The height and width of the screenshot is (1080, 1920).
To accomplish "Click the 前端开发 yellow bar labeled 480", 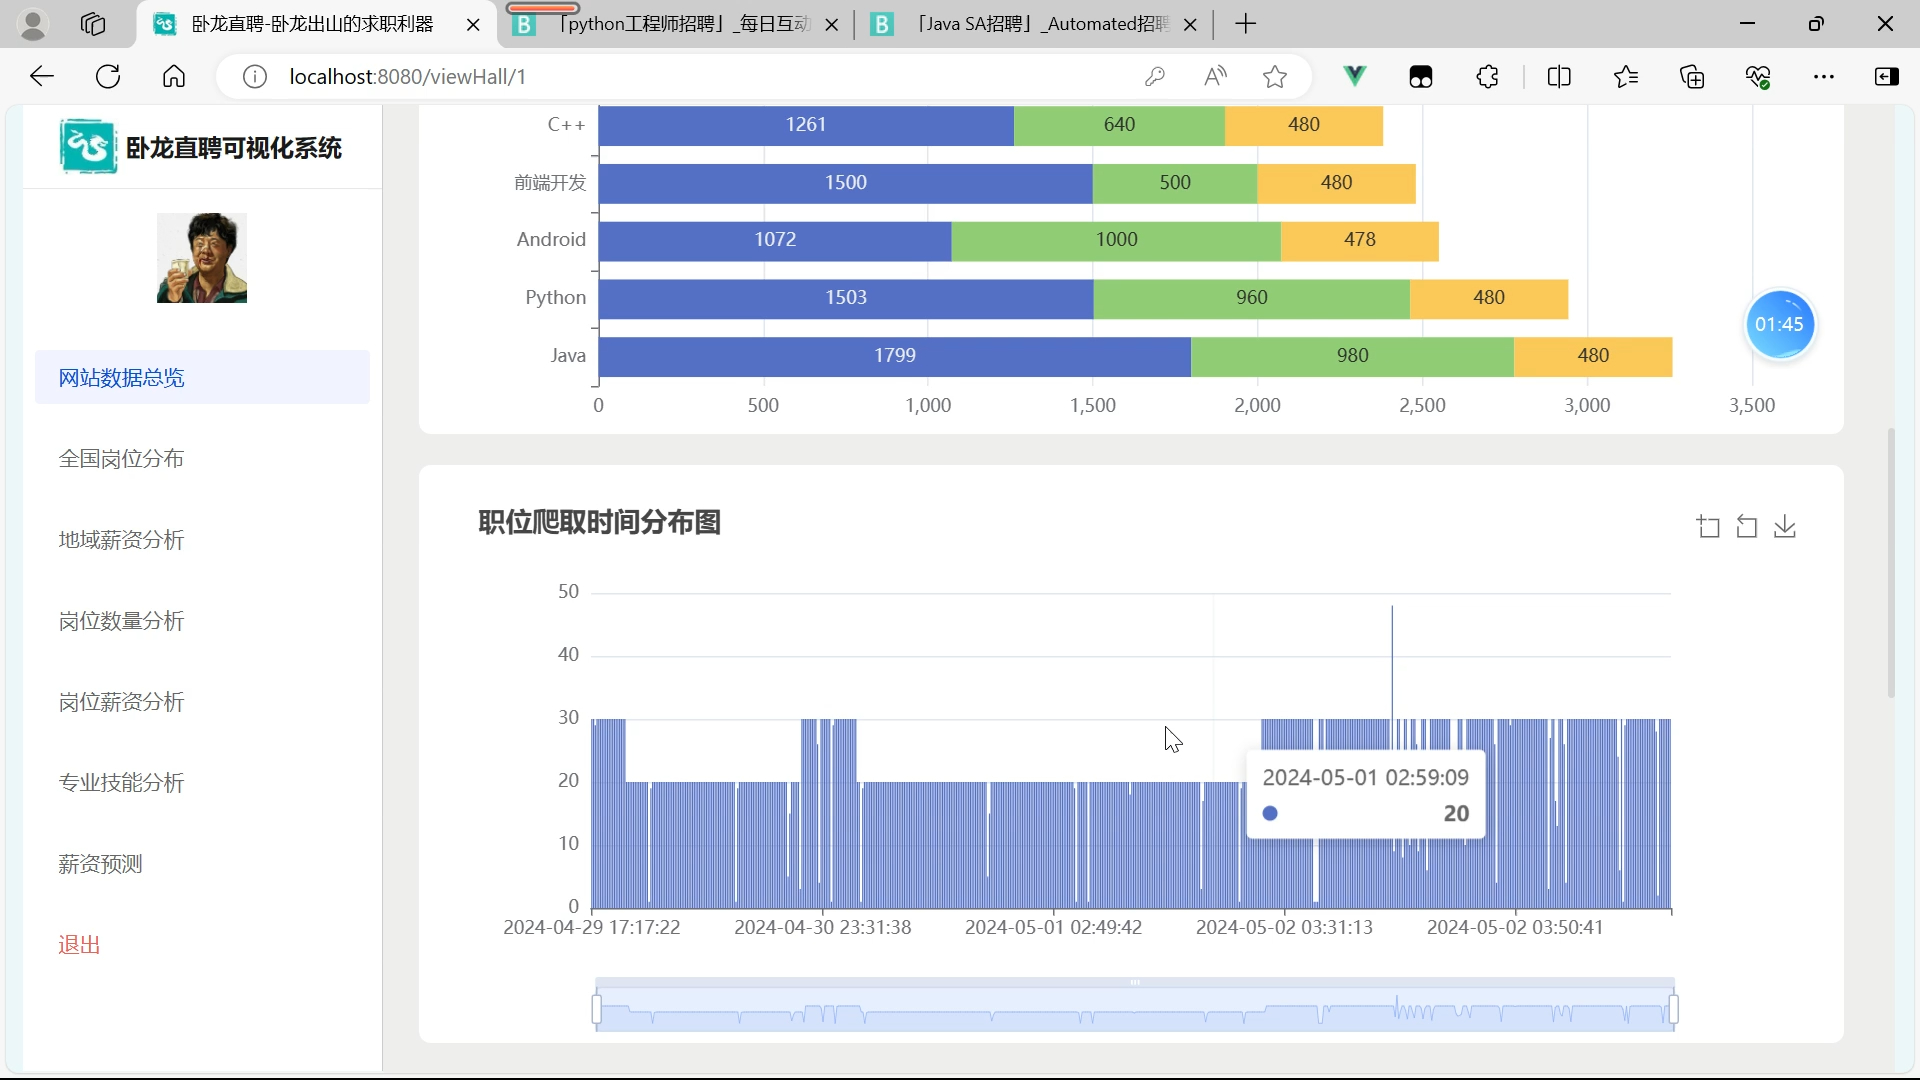I will coord(1336,183).
